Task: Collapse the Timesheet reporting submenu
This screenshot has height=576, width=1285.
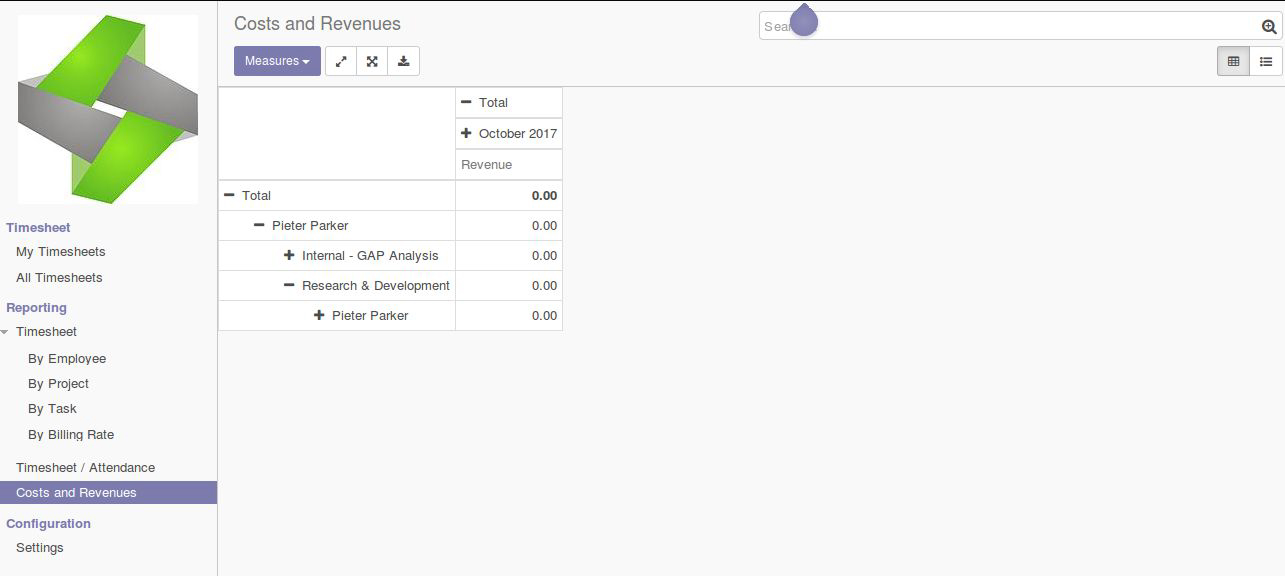Action: (x=46, y=332)
